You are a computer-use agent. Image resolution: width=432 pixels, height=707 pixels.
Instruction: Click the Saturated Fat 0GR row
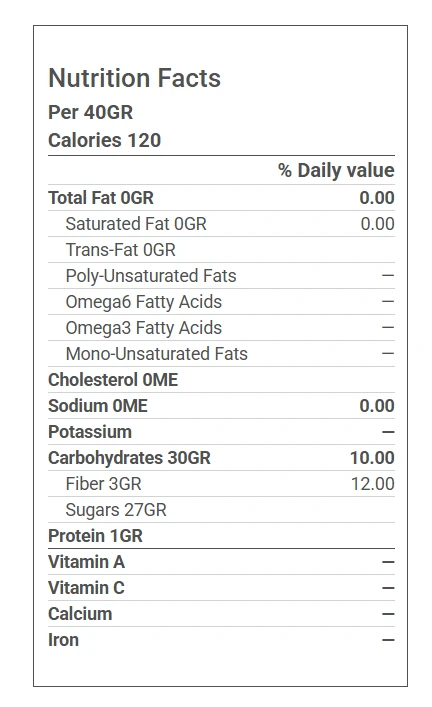point(221,224)
